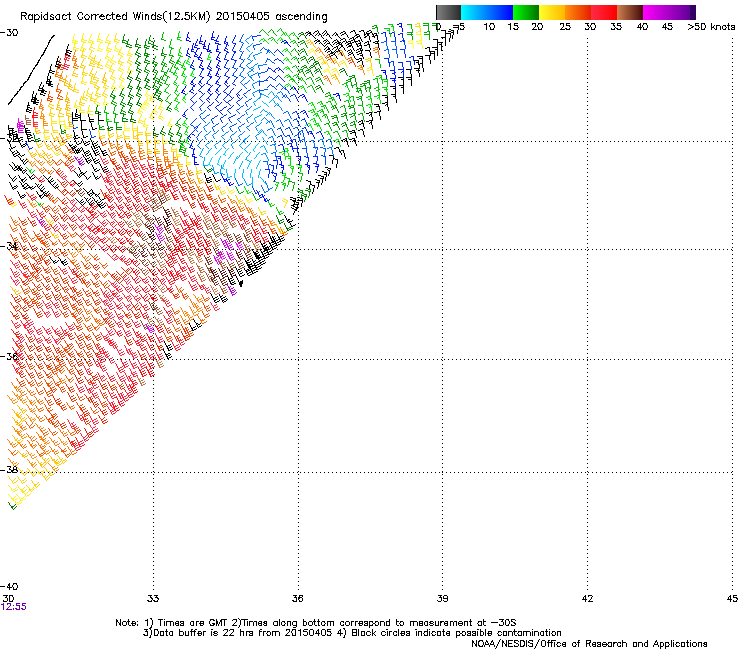Click the '35' knots scale label
740x650 pixels.
pos(616,27)
